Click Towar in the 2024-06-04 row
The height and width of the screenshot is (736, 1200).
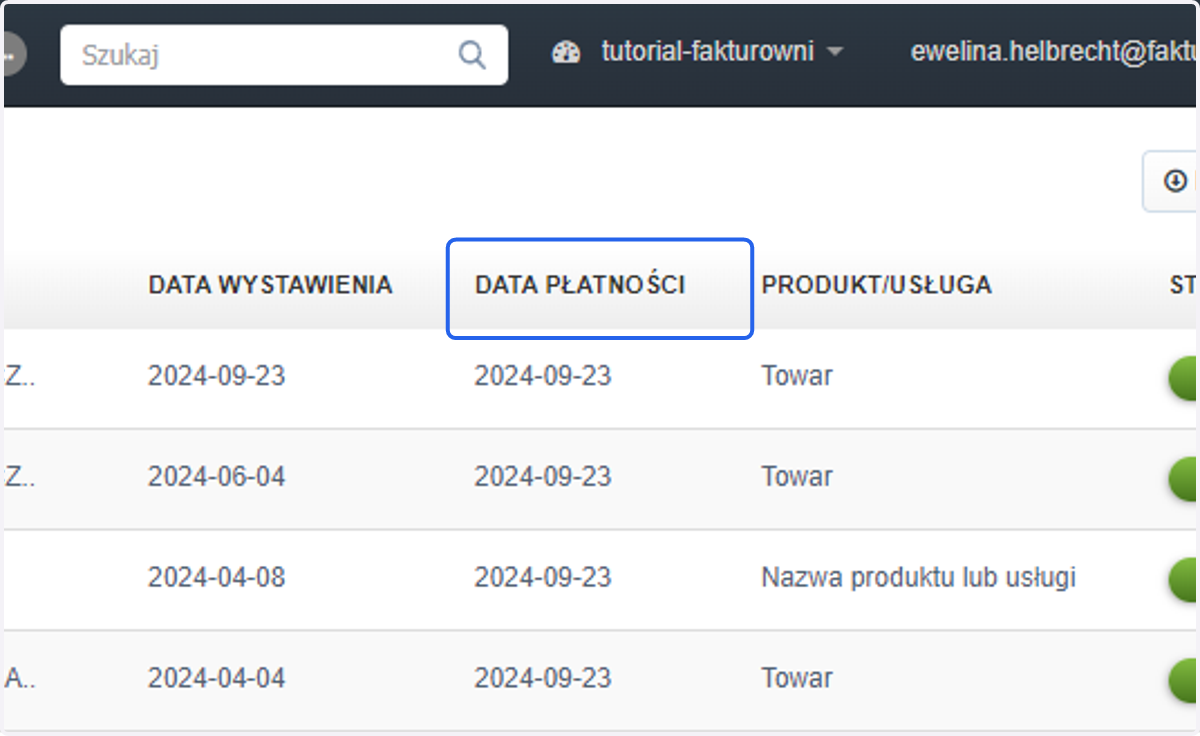(797, 476)
